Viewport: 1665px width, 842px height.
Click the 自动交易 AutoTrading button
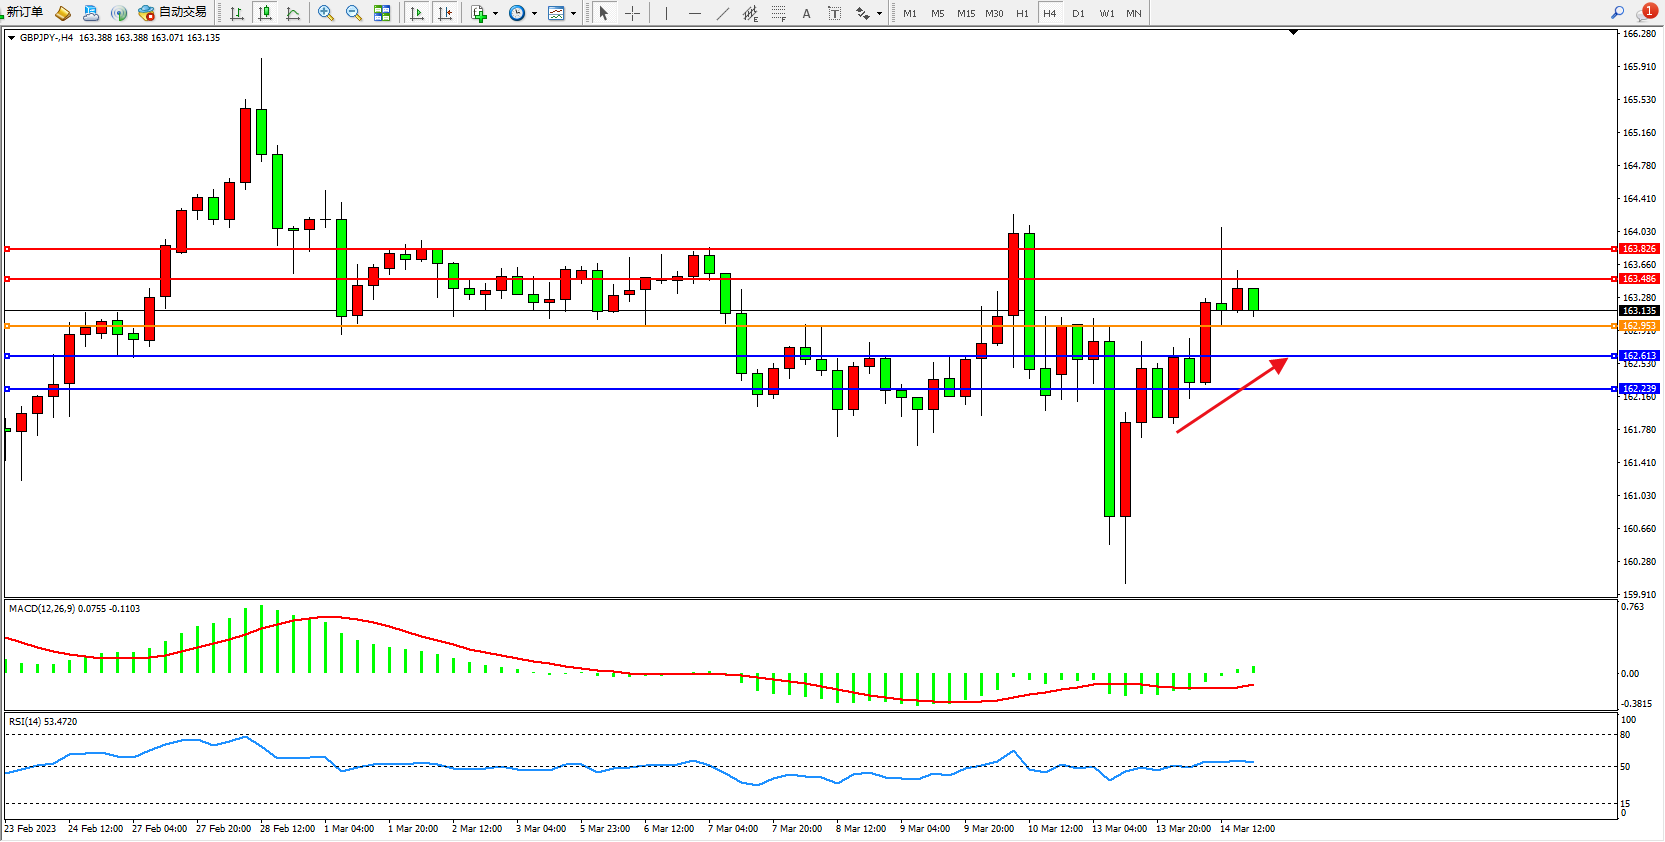(173, 12)
